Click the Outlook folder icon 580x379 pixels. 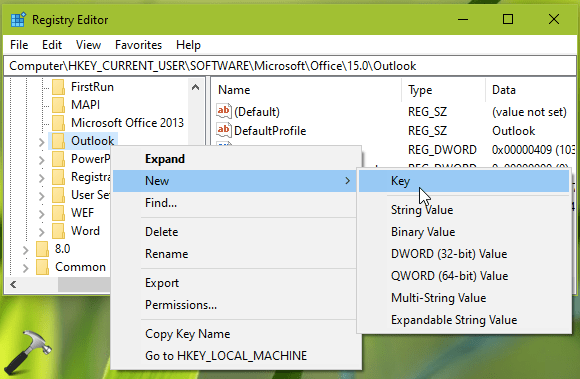(58, 141)
